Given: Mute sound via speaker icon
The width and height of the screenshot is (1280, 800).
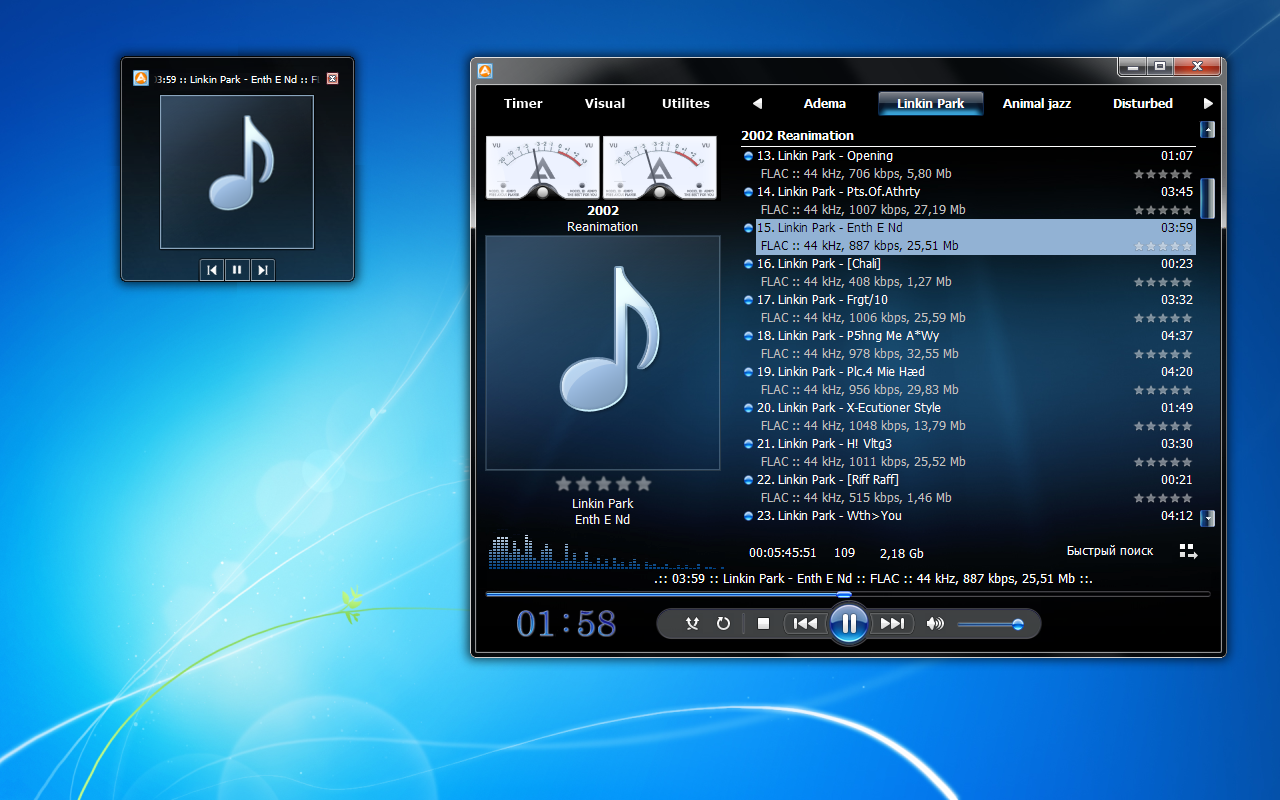Looking at the screenshot, I should tap(935, 624).
